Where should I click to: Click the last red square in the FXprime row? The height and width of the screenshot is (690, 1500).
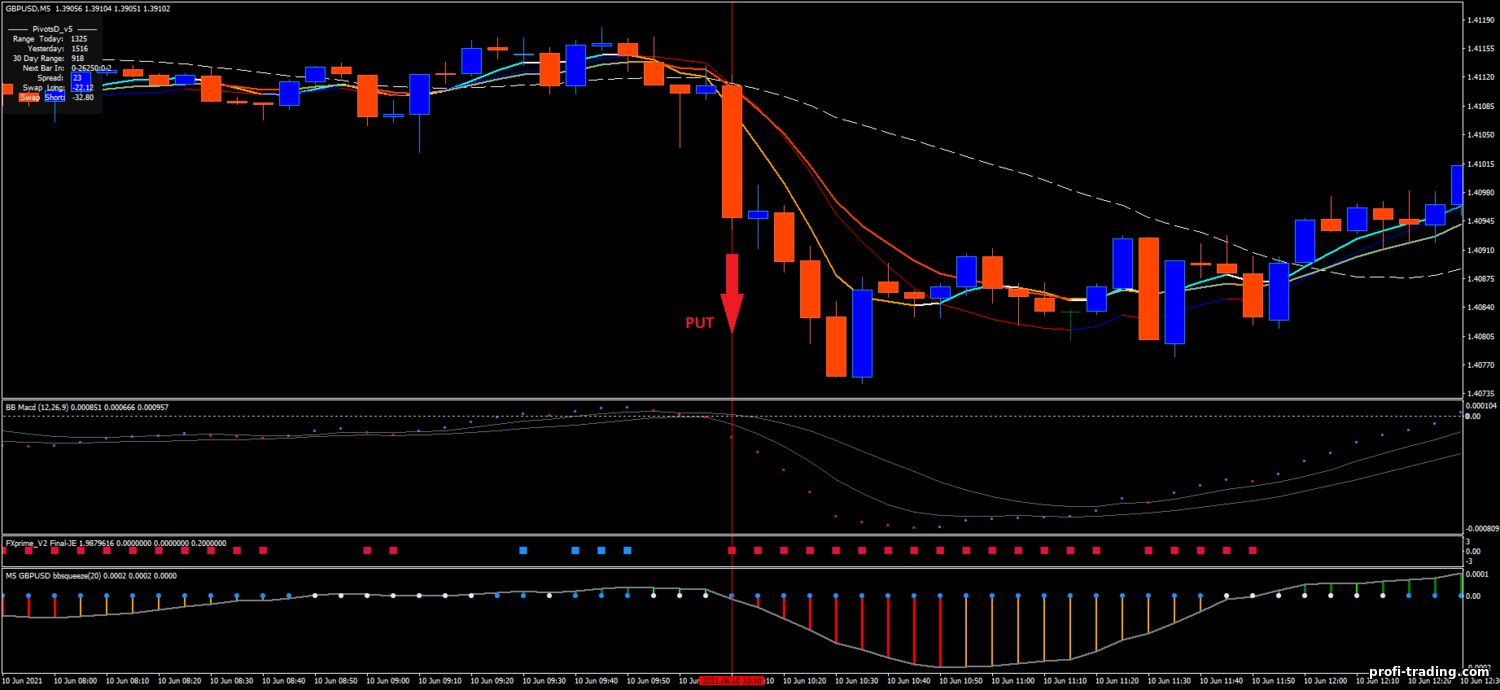1252,550
